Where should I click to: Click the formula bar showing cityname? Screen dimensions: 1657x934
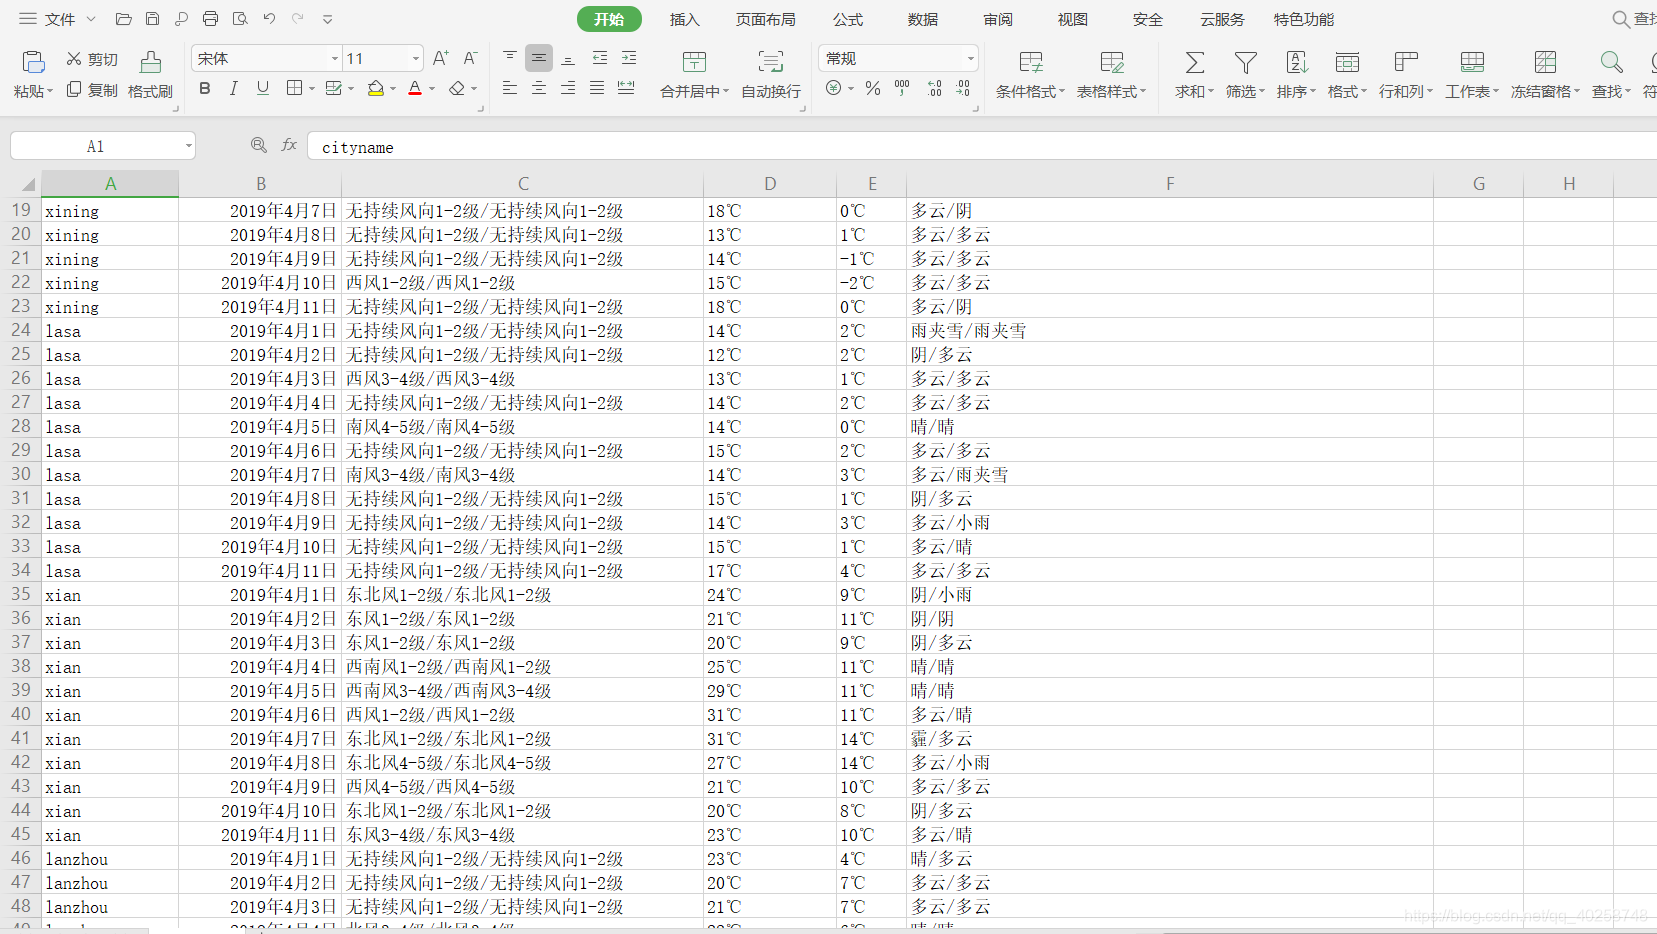pyautogui.click(x=980, y=147)
